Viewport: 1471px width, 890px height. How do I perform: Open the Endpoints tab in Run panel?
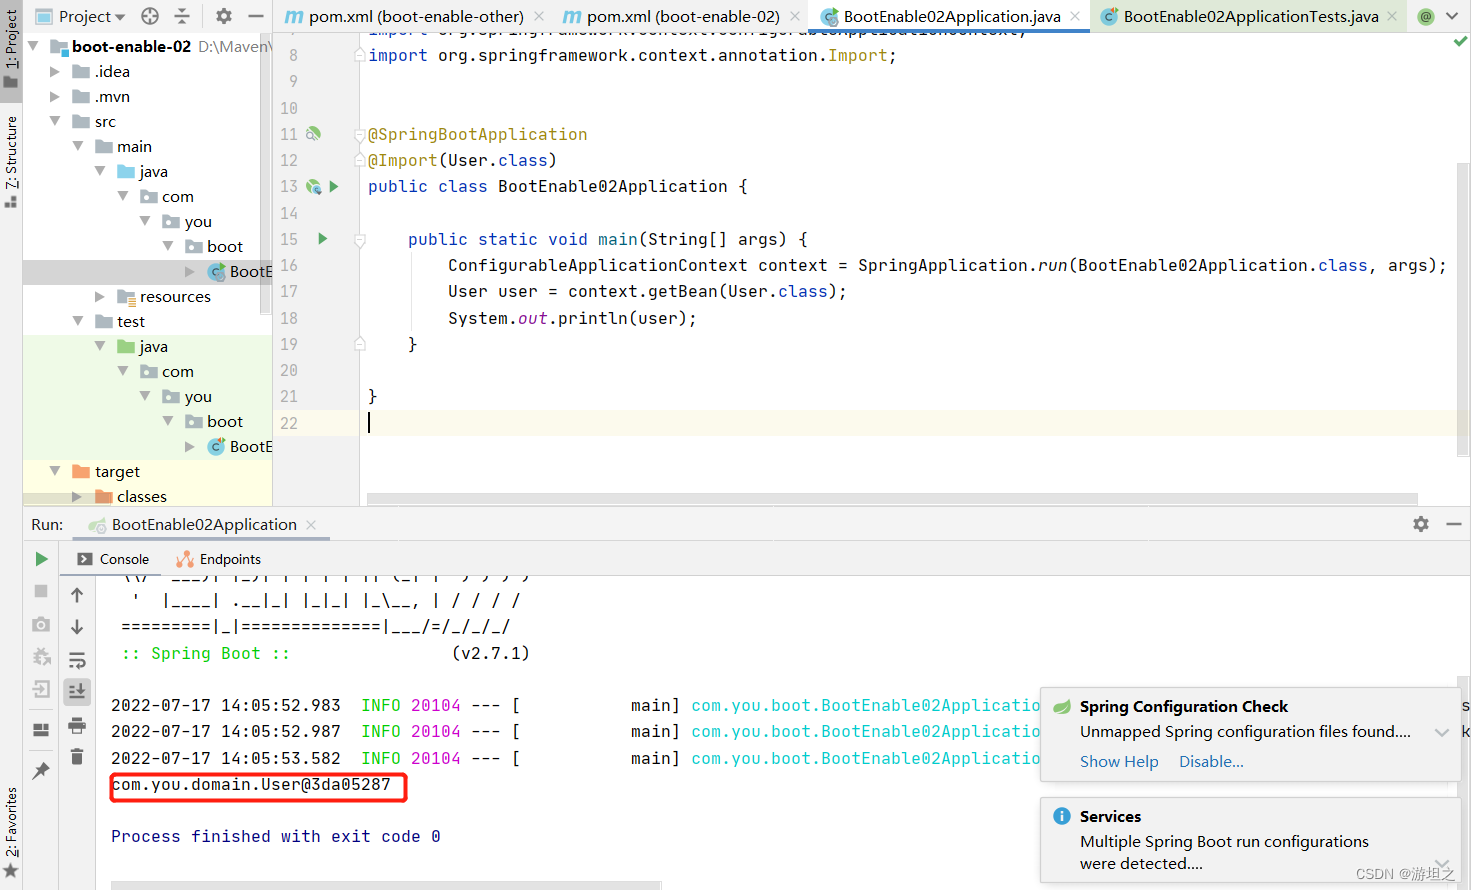(228, 559)
